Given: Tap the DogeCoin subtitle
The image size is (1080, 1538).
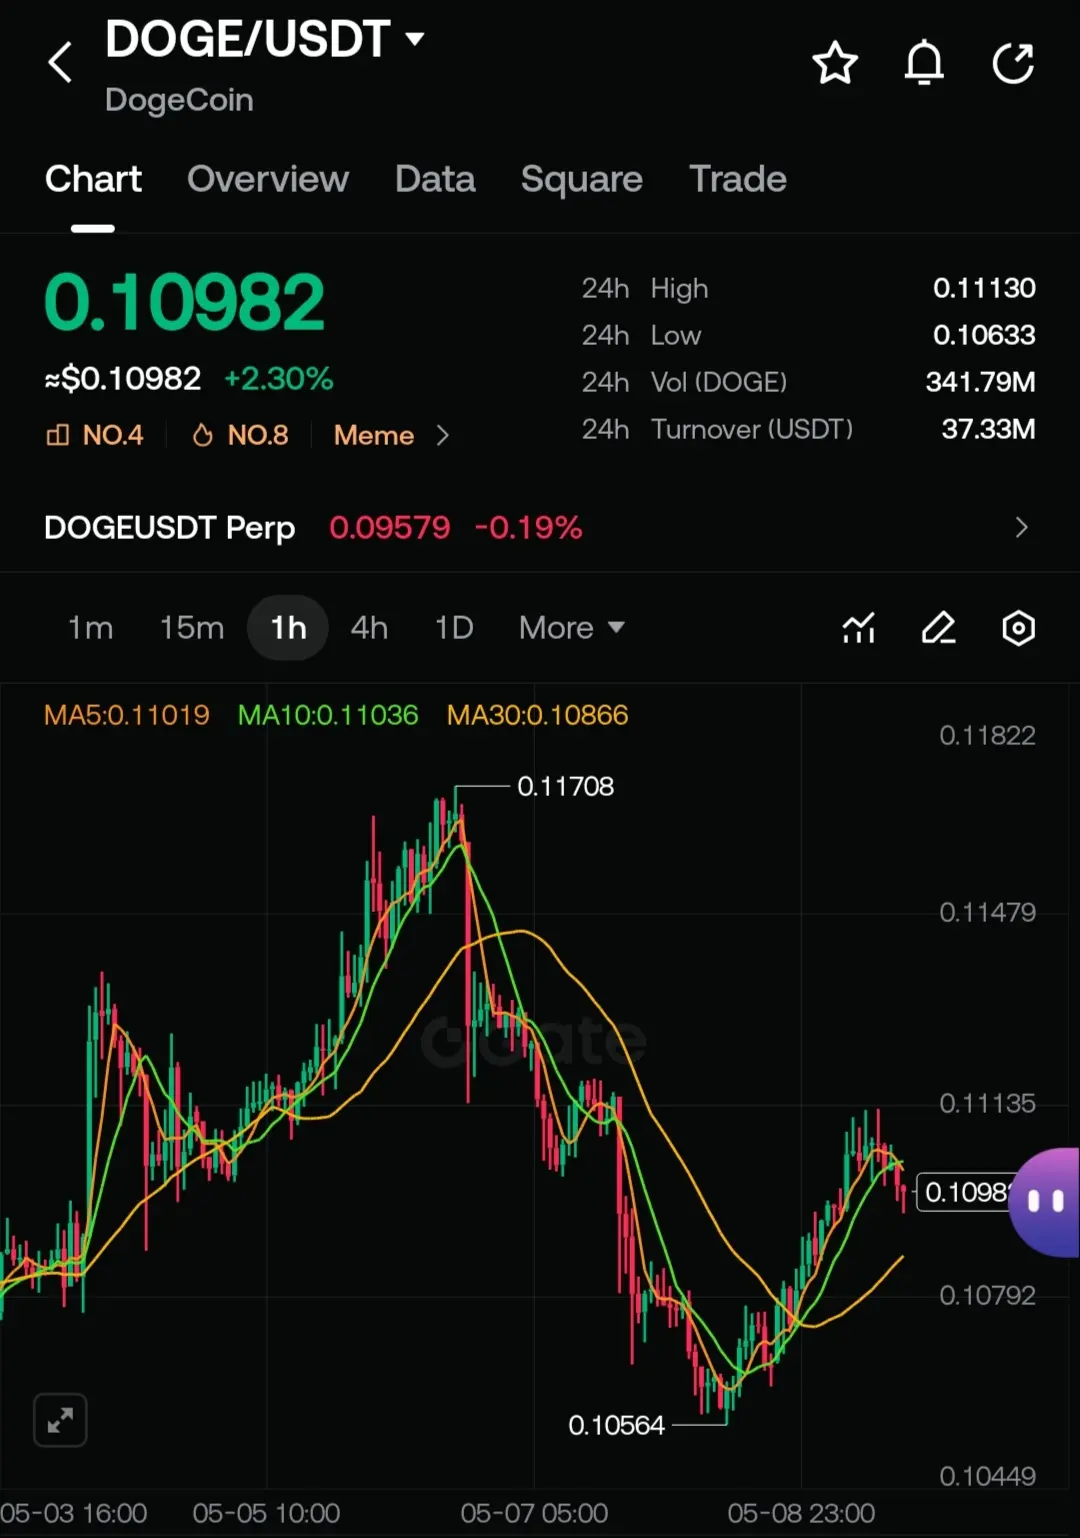Looking at the screenshot, I should click(179, 100).
